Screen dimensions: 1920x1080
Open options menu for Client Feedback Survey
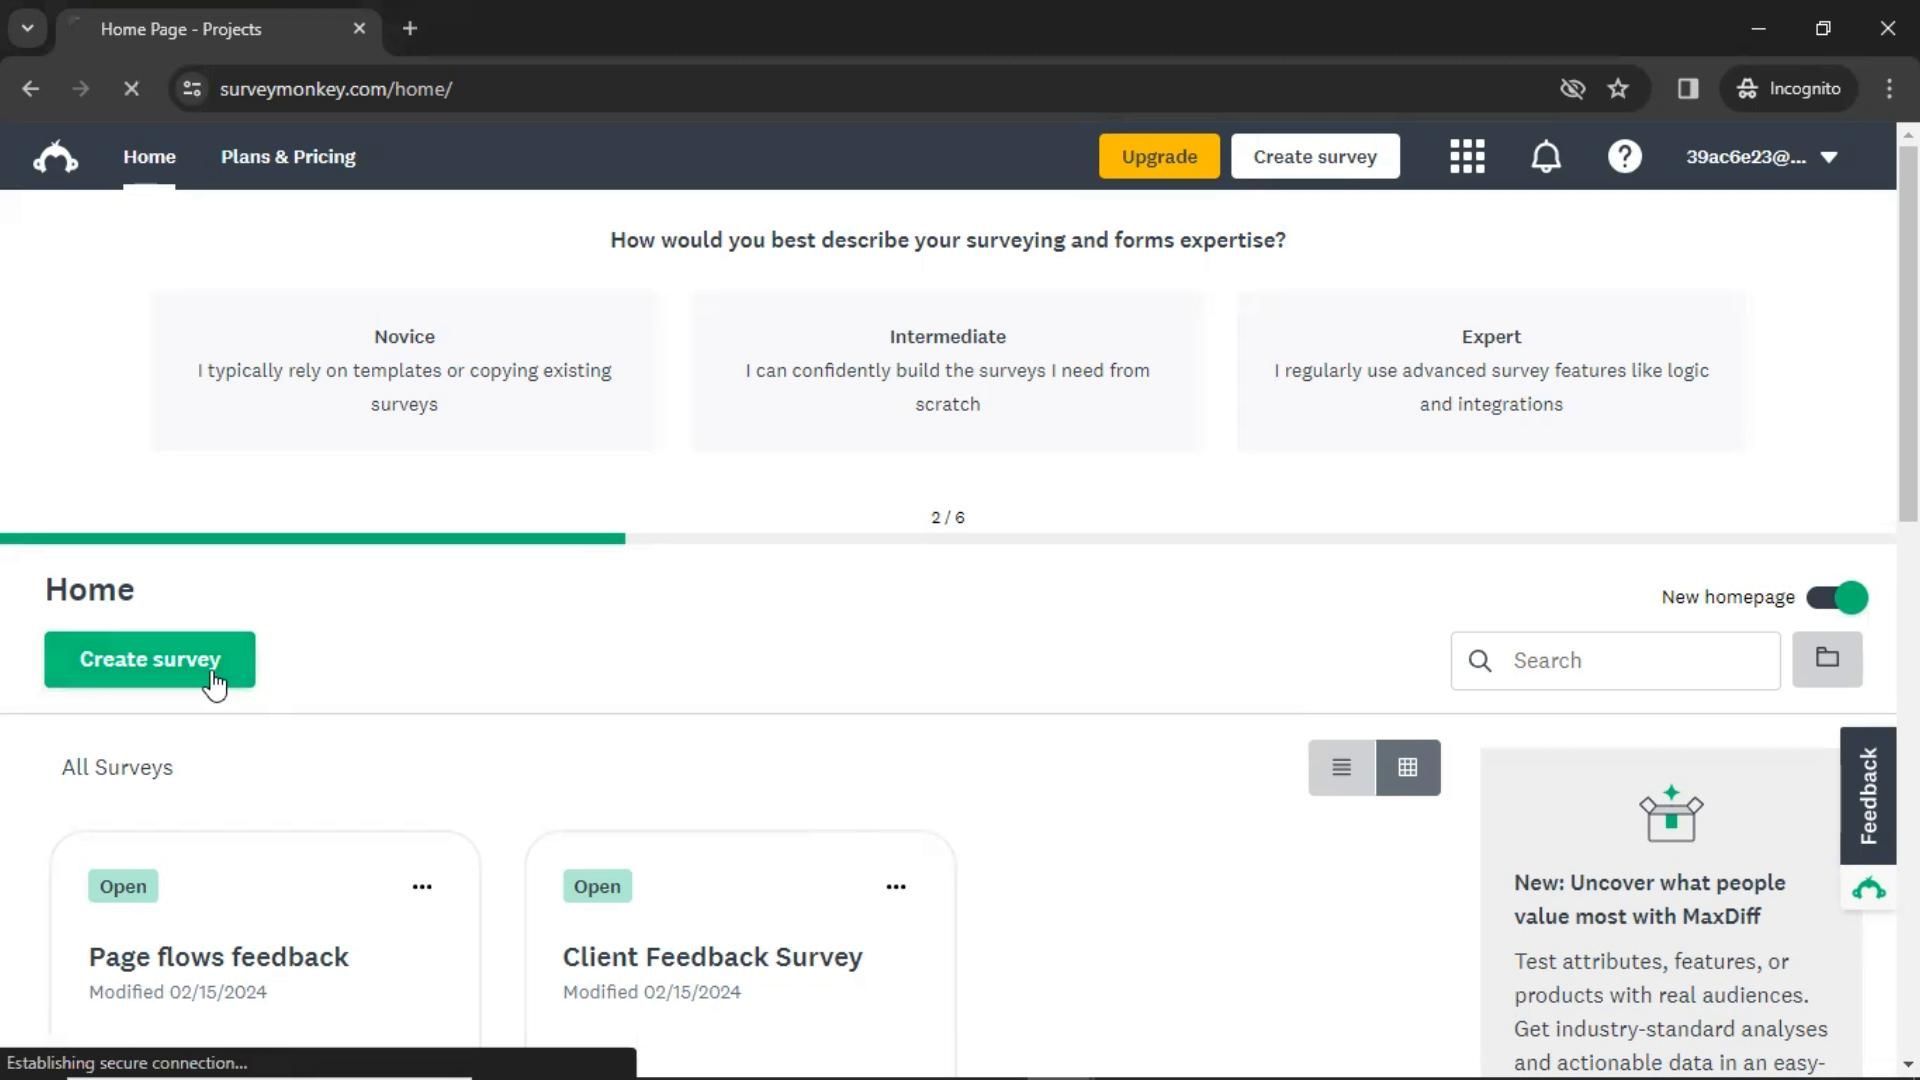coord(896,887)
